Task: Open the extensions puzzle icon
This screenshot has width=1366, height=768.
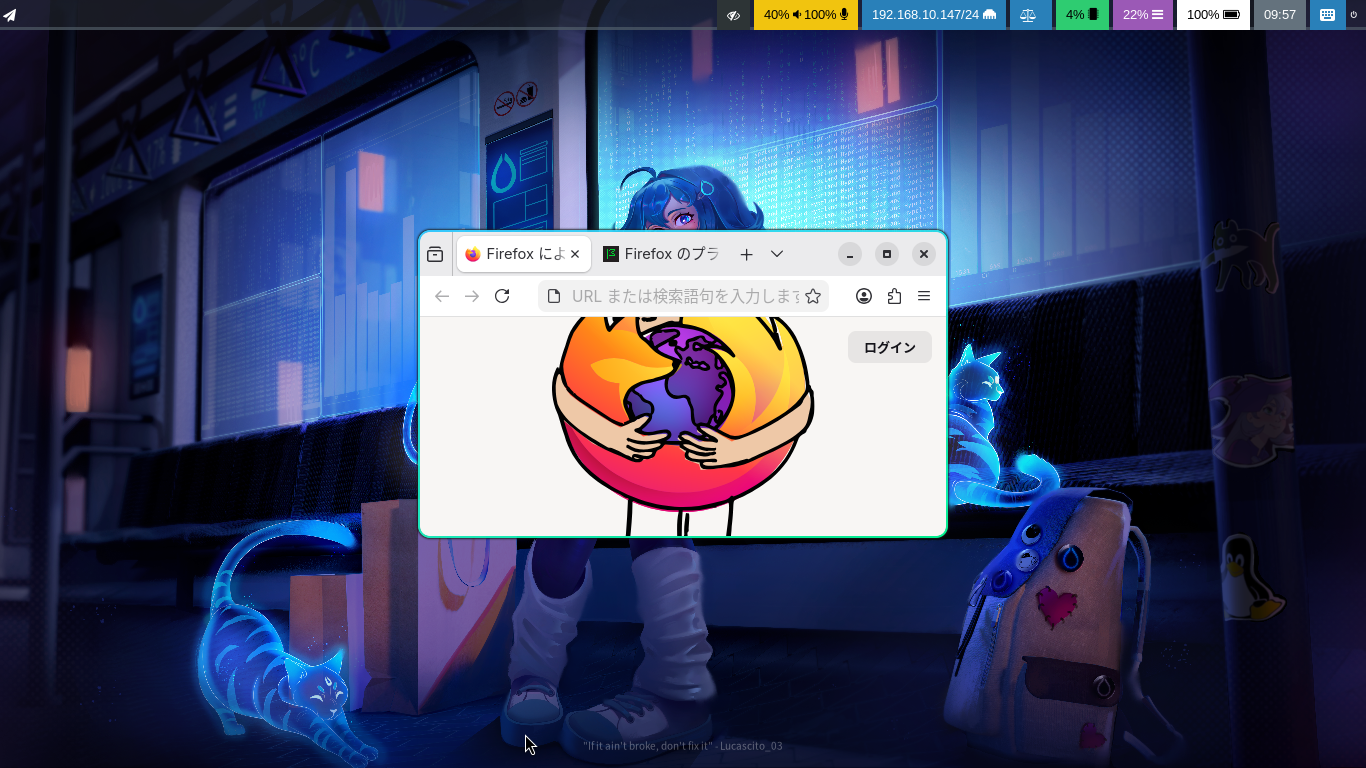Action: tap(894, 296)
